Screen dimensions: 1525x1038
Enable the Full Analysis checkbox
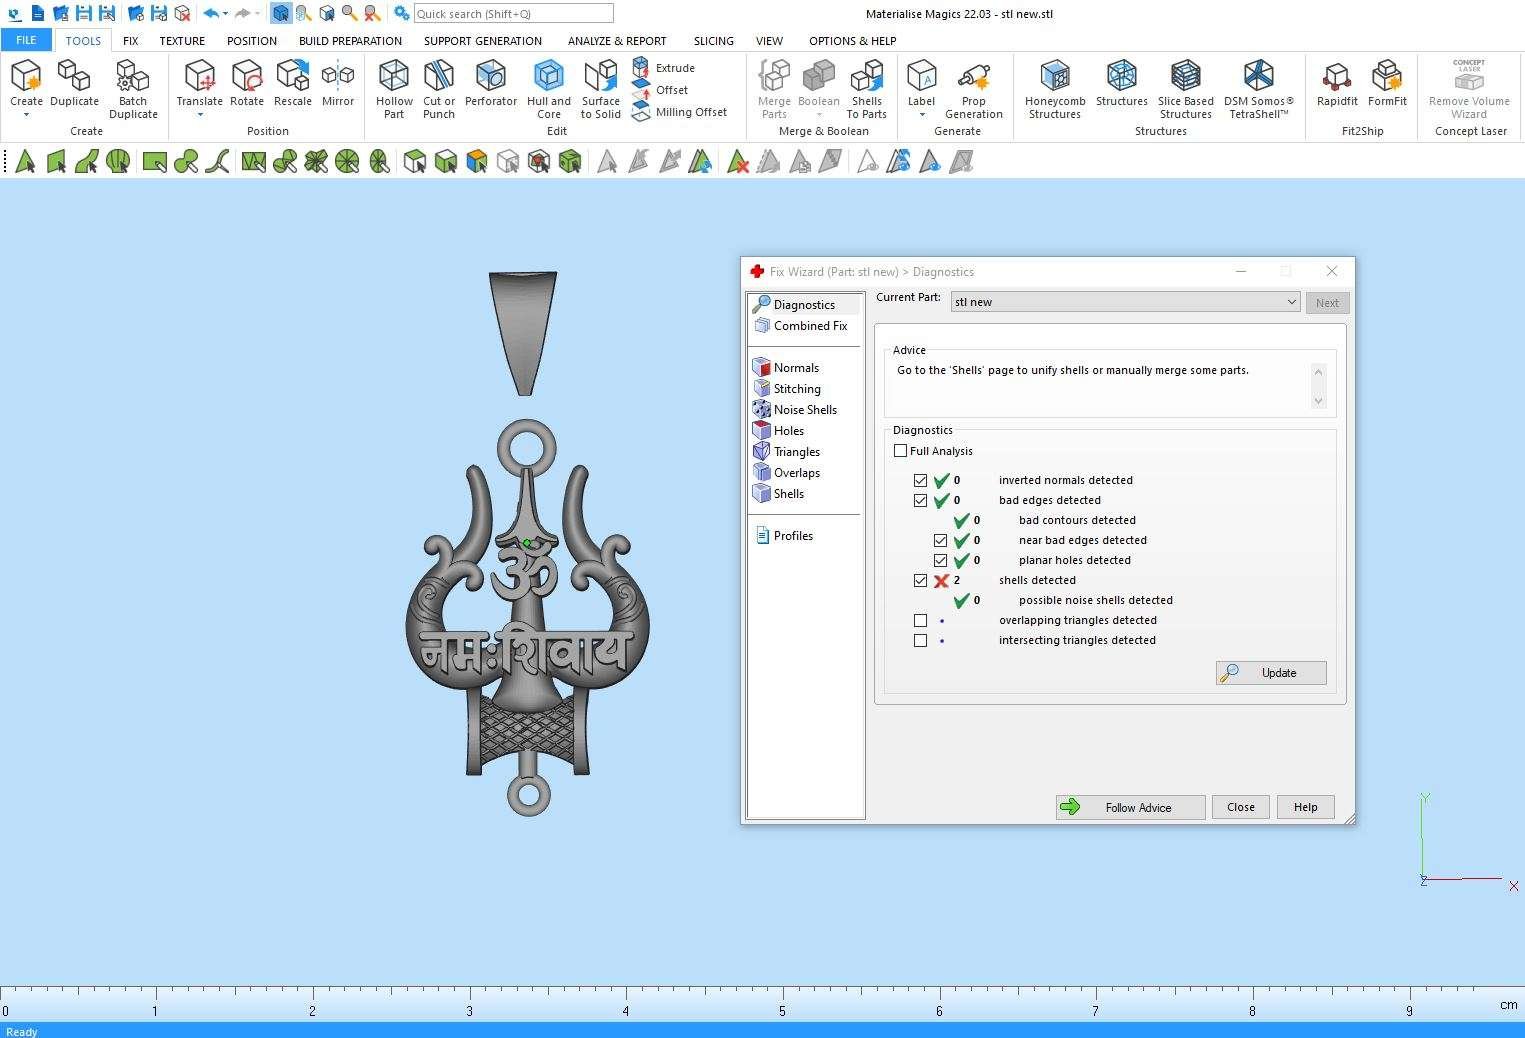click(x=901, y=451)
